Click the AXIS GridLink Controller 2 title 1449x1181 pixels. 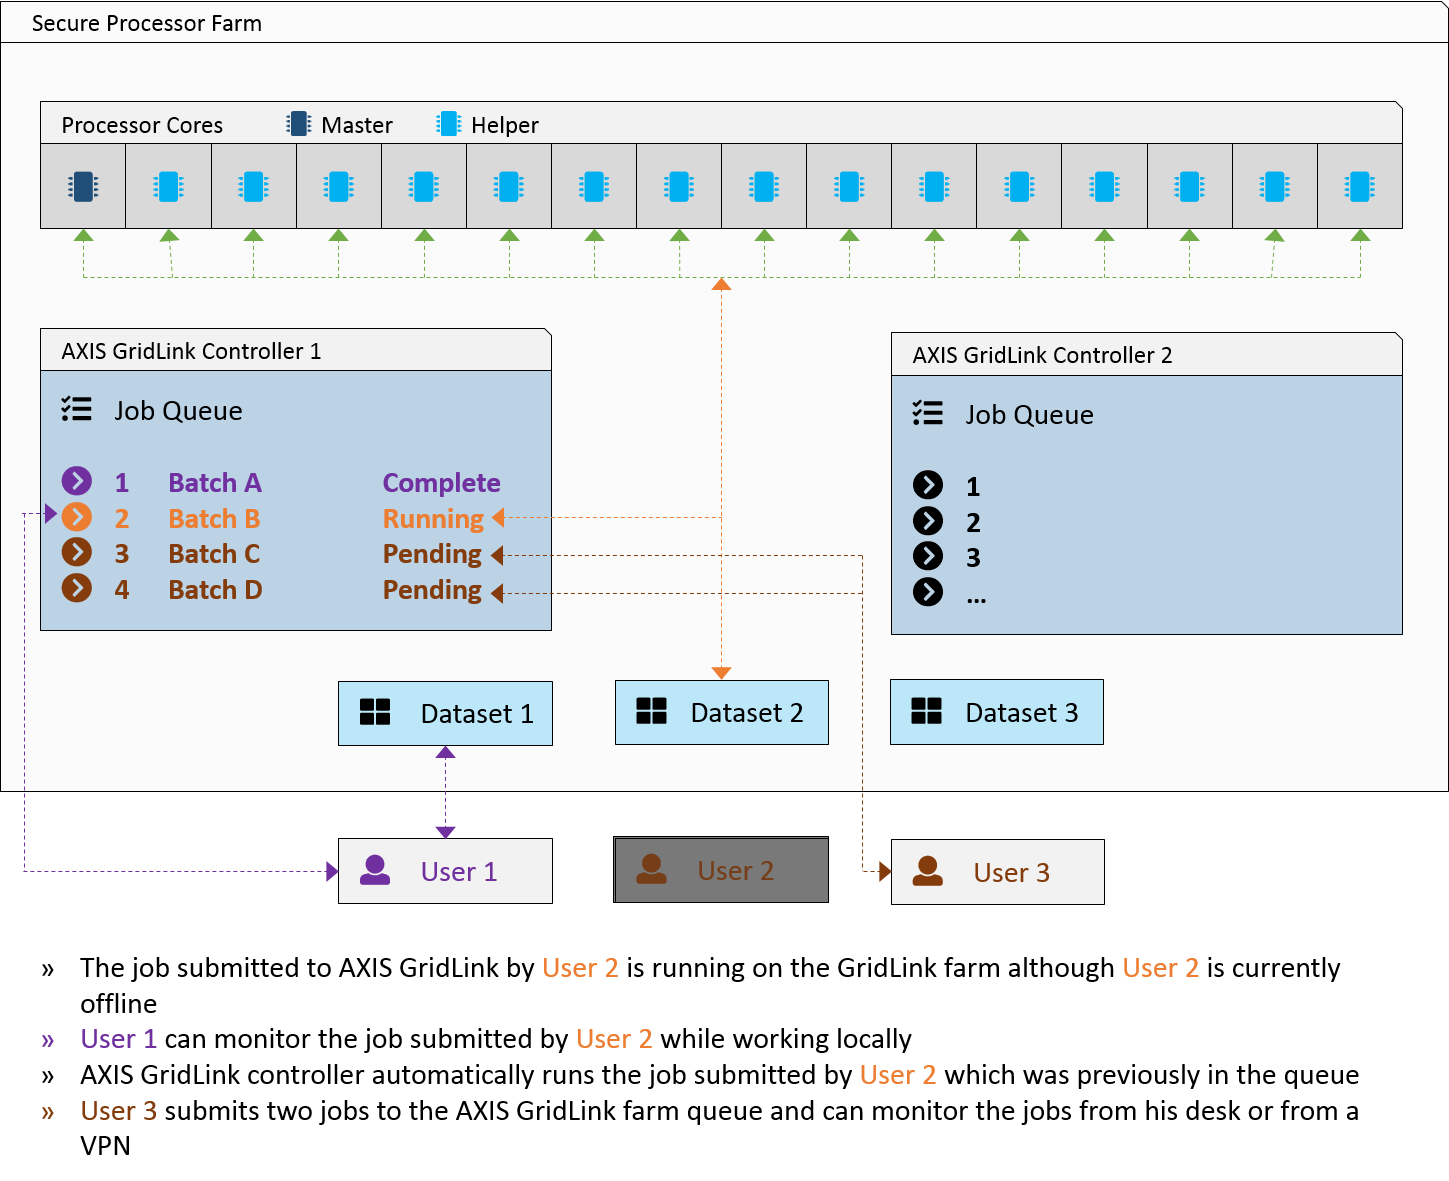pos(1042,355)
